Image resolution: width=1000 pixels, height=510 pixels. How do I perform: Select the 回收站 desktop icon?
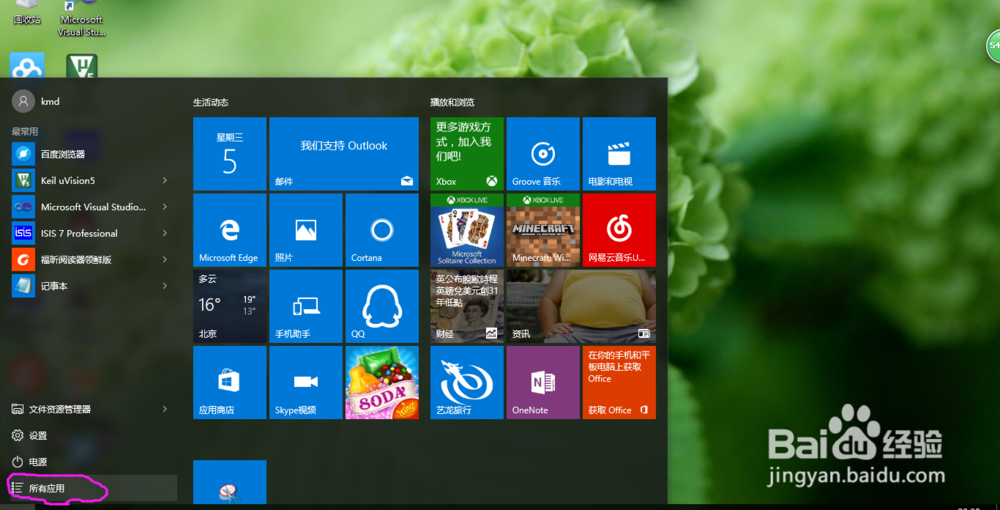pos(27,13)
